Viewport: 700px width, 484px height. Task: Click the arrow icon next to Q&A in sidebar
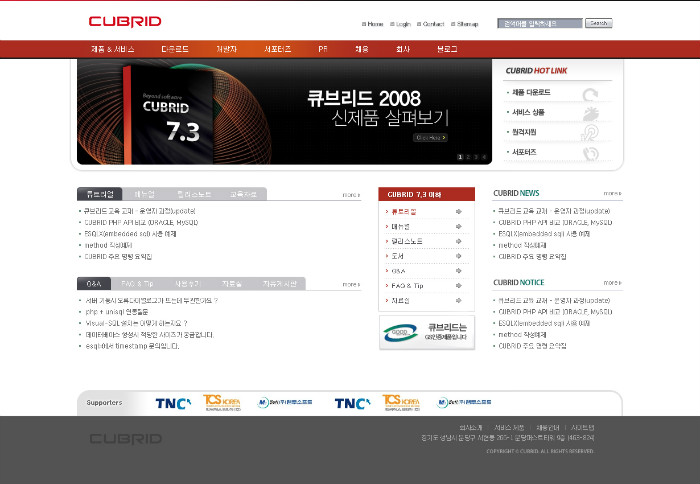458,270
